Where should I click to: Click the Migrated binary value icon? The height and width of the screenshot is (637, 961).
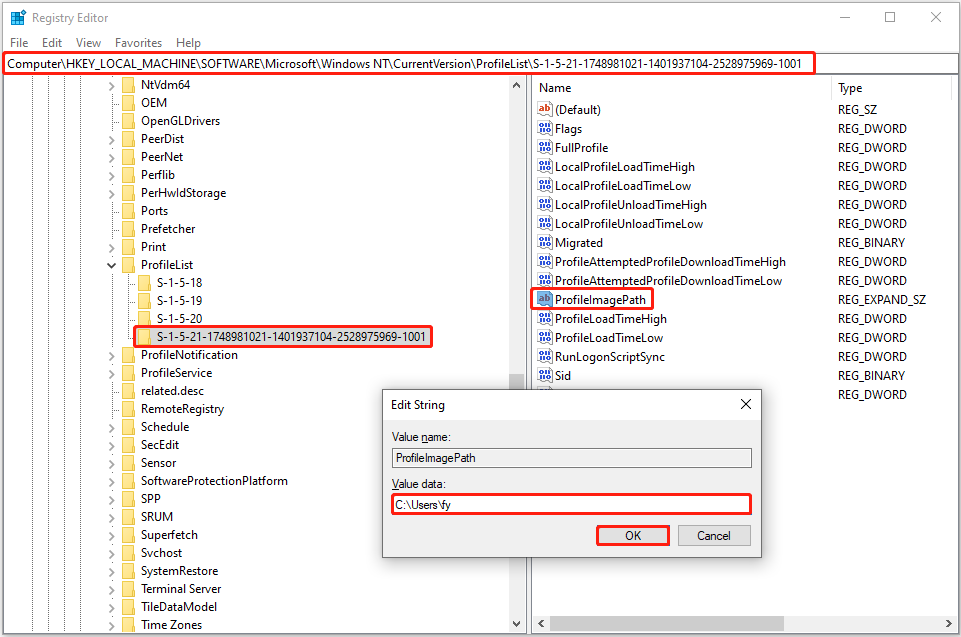(544, 243)
